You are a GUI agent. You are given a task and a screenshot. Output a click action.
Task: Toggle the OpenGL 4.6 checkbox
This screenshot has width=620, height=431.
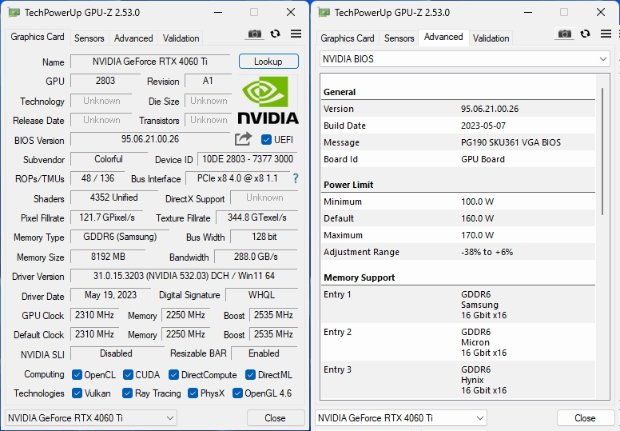click(x=237, y=393)
